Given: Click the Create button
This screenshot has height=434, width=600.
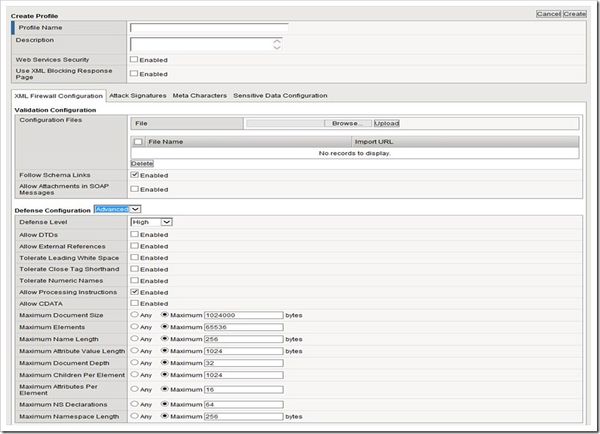Looking at the screenshot, I should [x=575, y=14].
